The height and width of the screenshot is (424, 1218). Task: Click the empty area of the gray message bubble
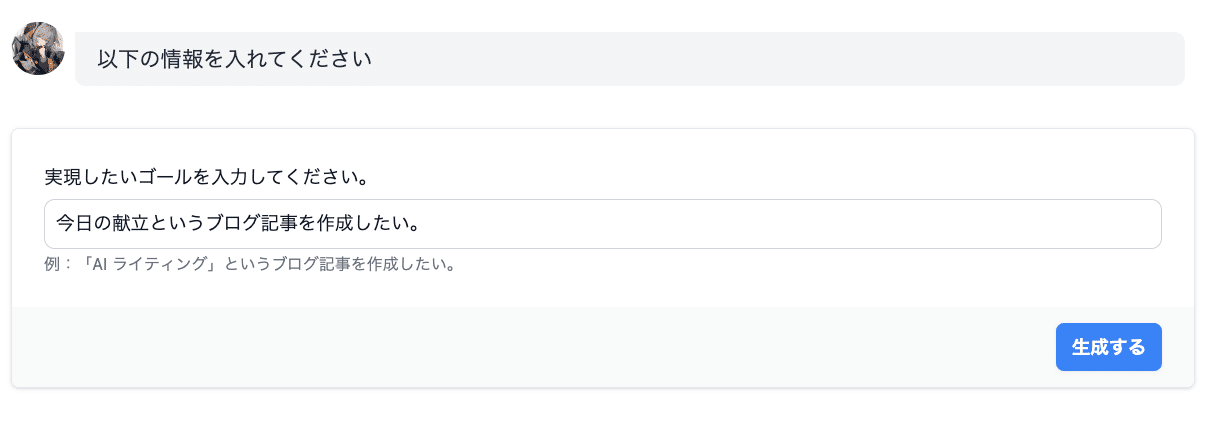tap(780, 59)
